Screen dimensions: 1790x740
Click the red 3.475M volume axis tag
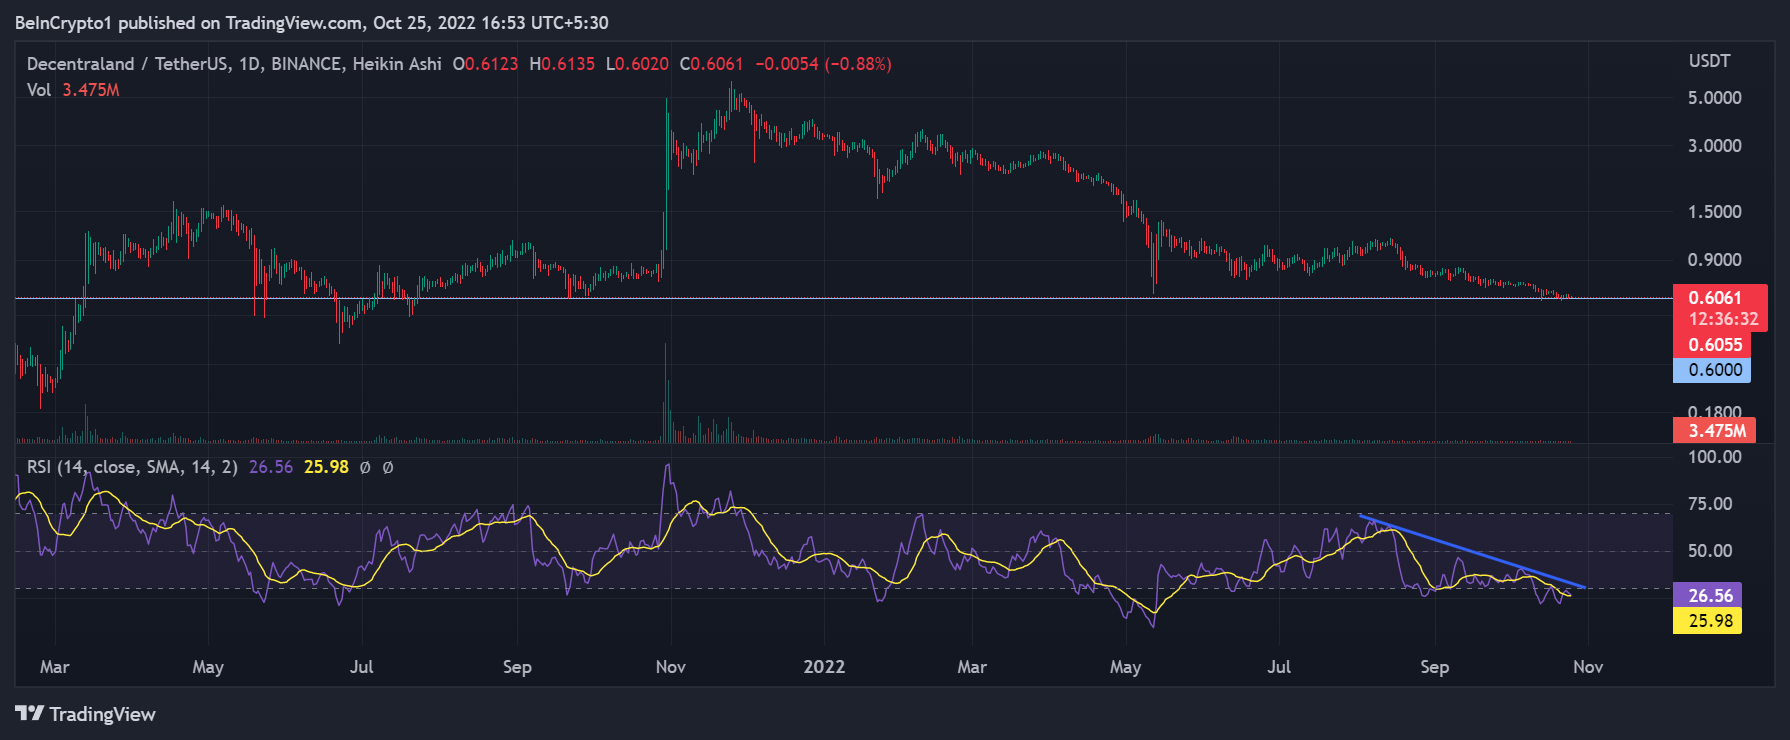[x=1716, y=431]
